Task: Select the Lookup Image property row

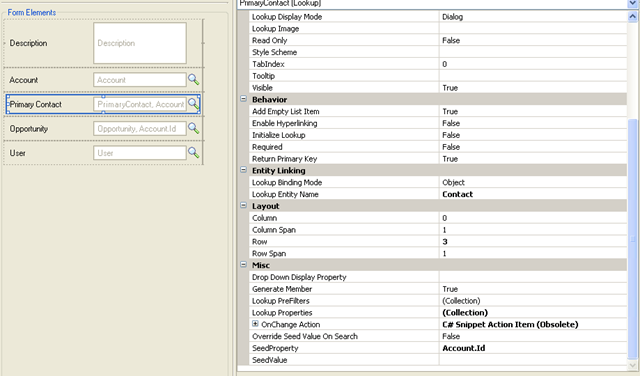Action: point(438,29)
